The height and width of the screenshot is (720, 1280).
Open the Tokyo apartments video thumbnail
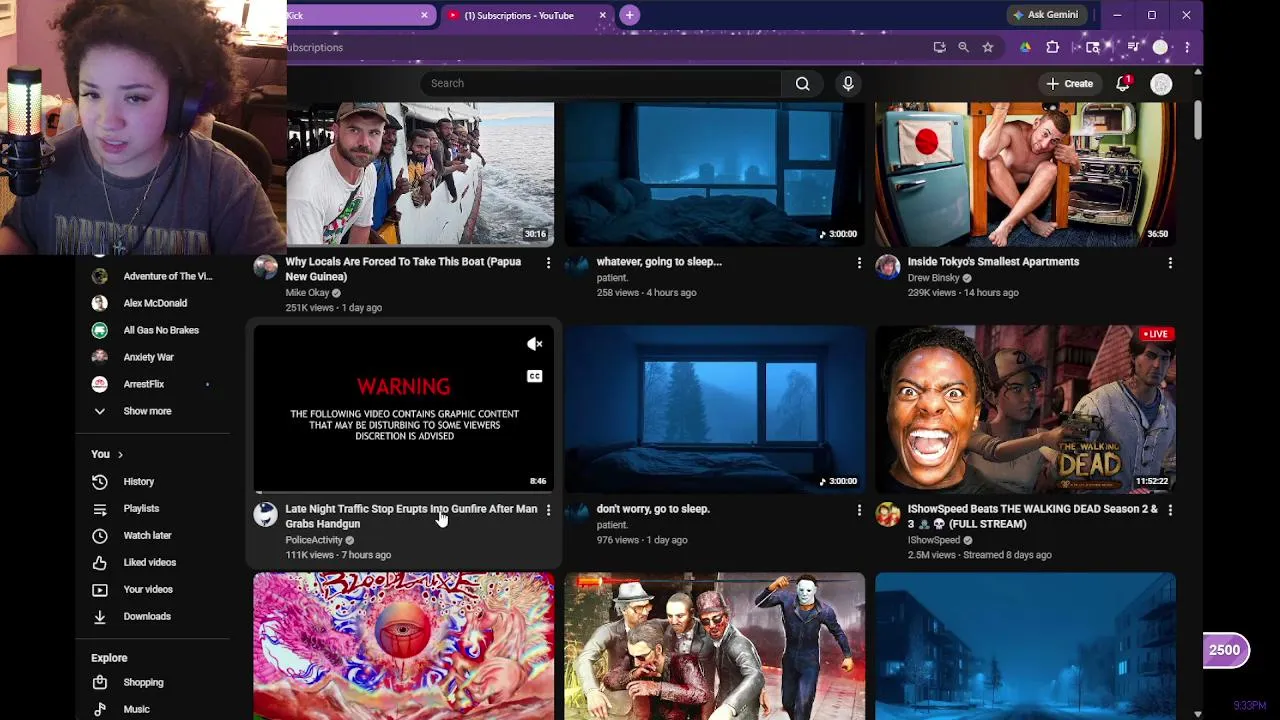(x=1026, y=174)
